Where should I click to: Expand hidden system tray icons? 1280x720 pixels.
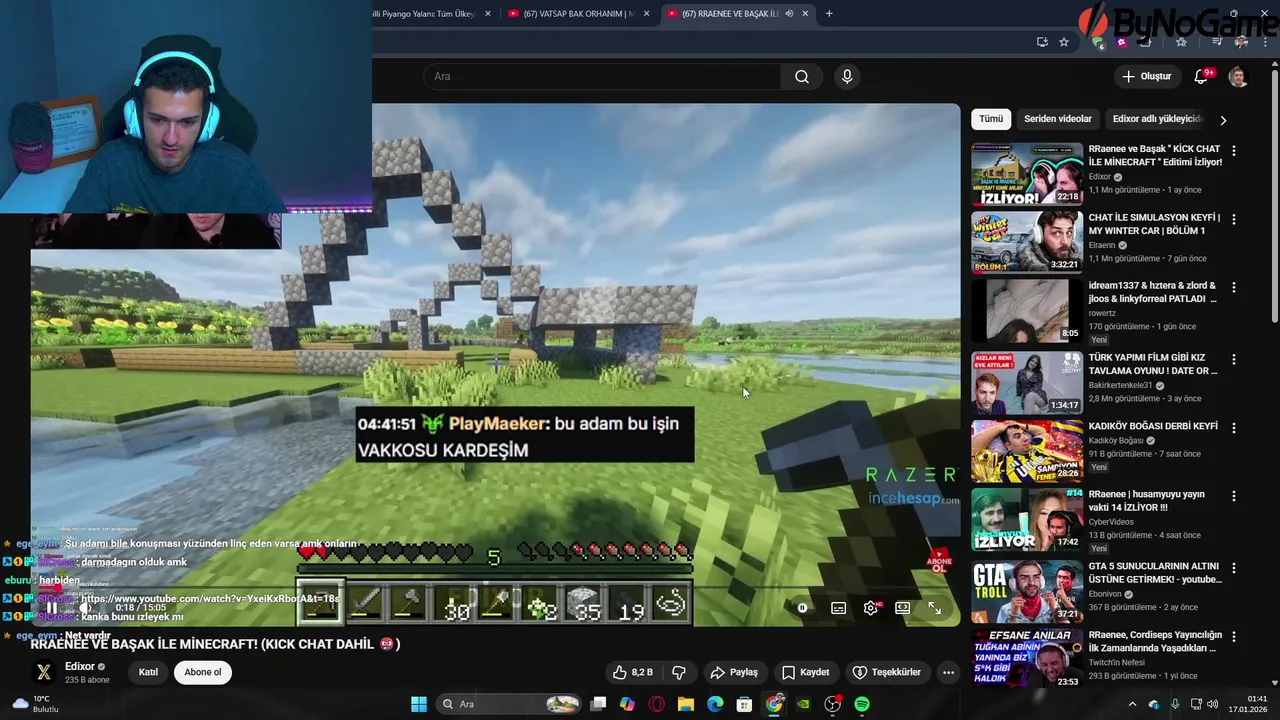[1132, 704]
